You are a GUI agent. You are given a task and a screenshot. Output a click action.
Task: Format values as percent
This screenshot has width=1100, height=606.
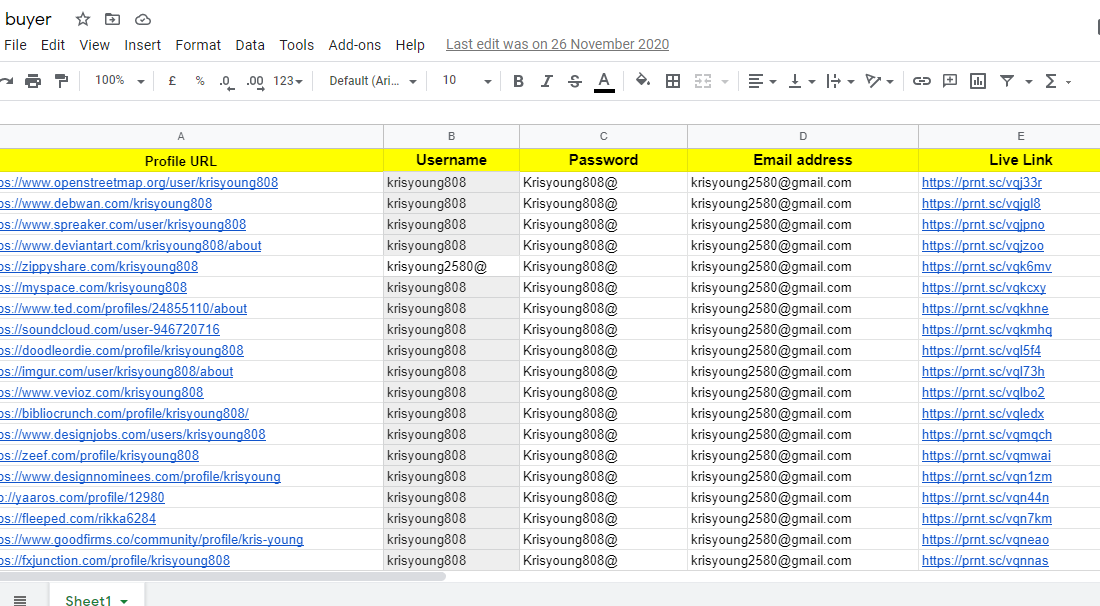tap(197, 81)
